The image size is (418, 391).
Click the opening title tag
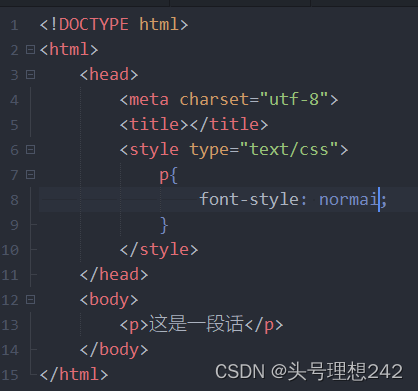point(154,124)
